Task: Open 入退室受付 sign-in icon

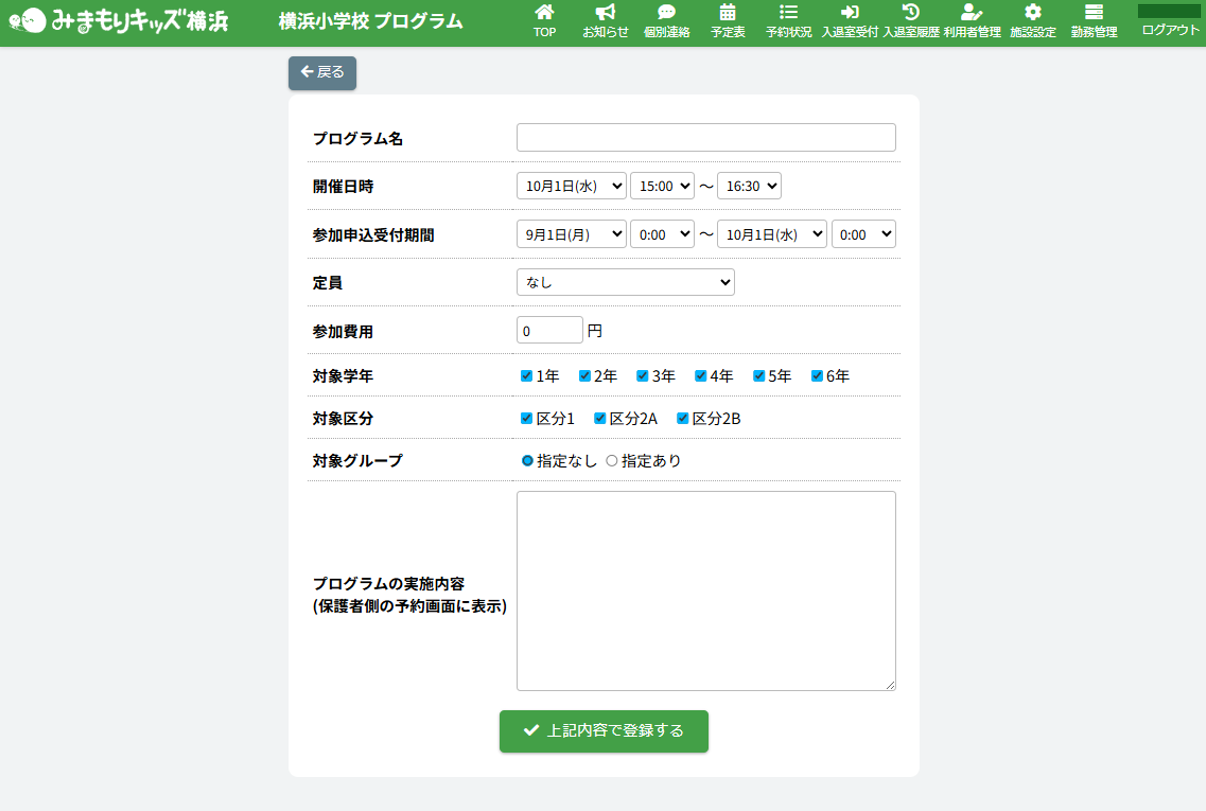Action: point(849,13)
